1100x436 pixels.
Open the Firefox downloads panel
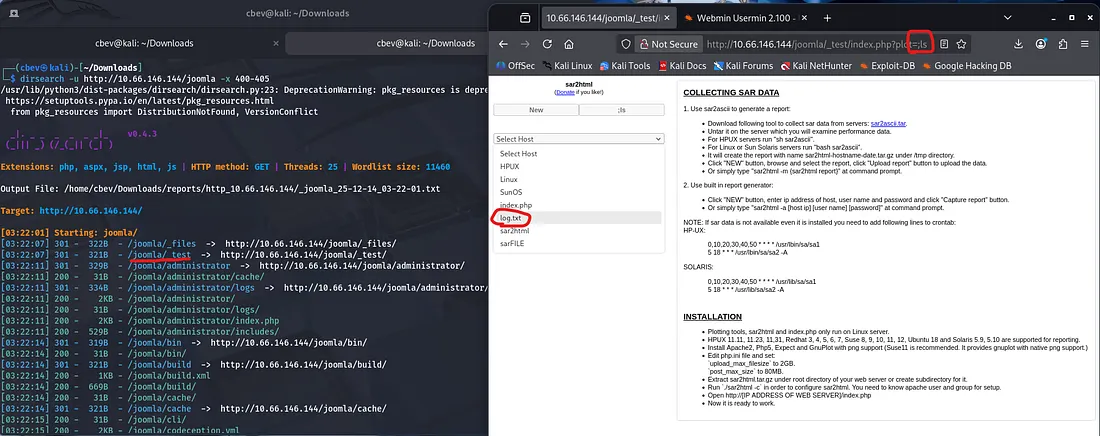tap(1018, 44)
